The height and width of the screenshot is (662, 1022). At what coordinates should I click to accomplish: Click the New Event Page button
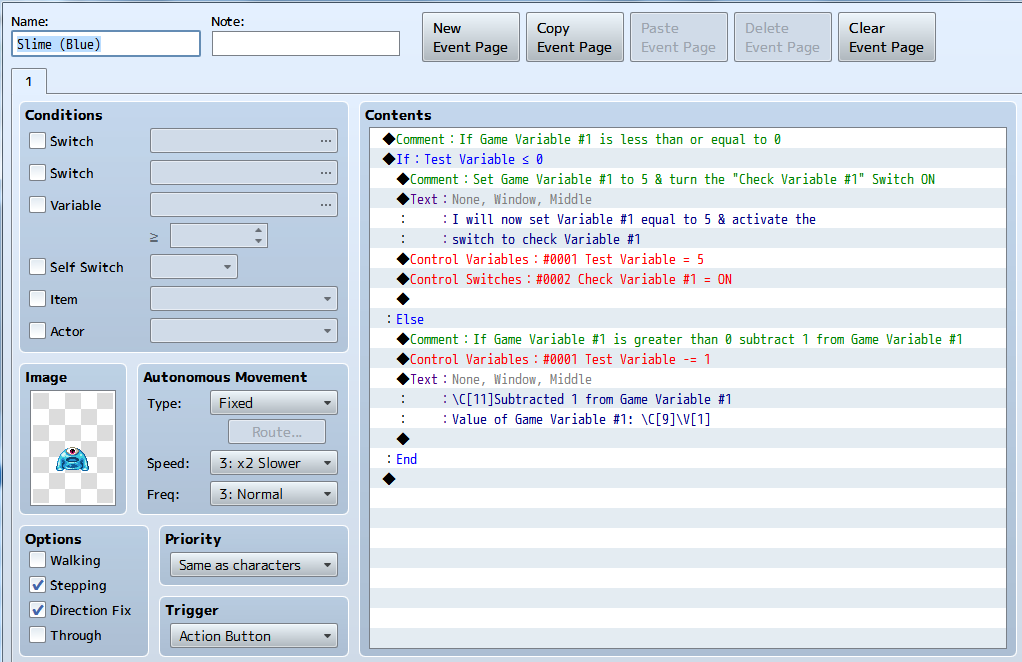pos(470,38)
